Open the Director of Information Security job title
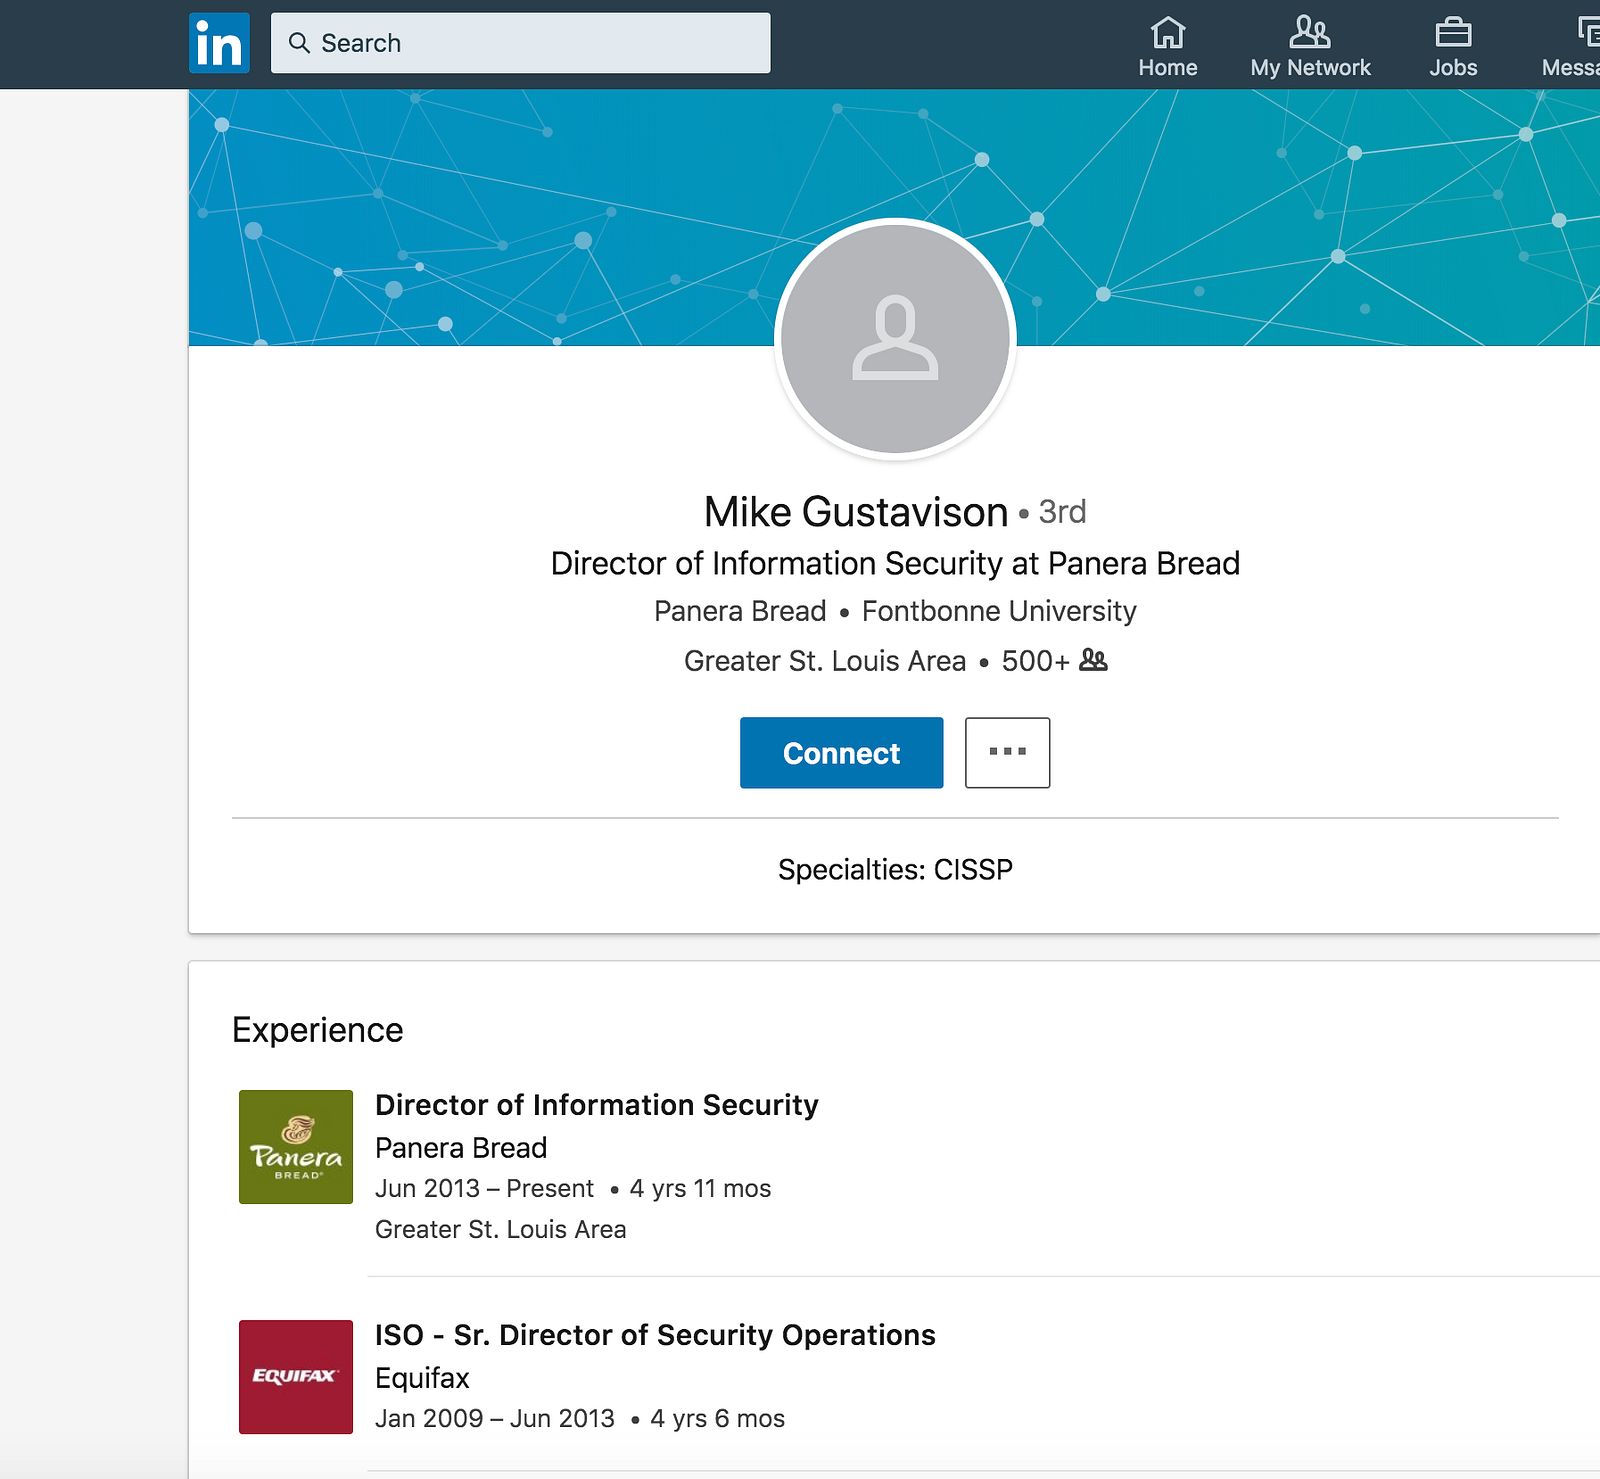The height and width of the screenshot is (1479, 1600). click(x=597, y=1105)
